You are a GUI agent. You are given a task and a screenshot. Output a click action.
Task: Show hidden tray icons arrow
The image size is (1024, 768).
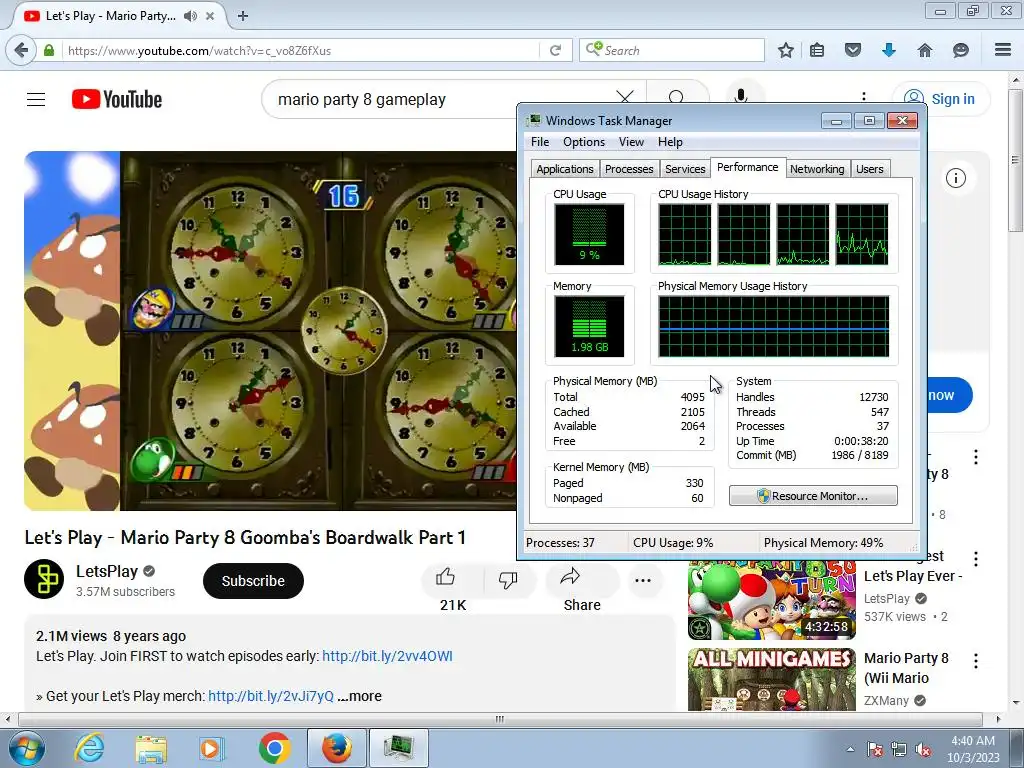coord(850,749)
